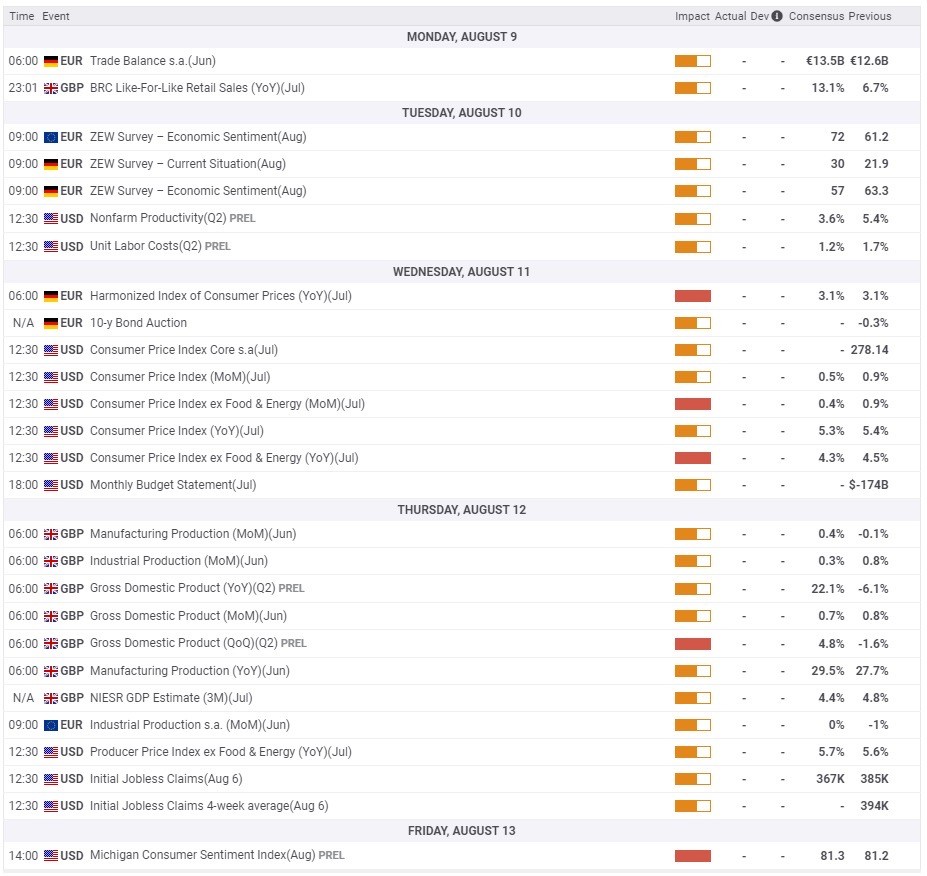Click US flag next to Michigan Consumer Sentiment
Viewport: 927px width, 876px height.
tap(51, 855)
